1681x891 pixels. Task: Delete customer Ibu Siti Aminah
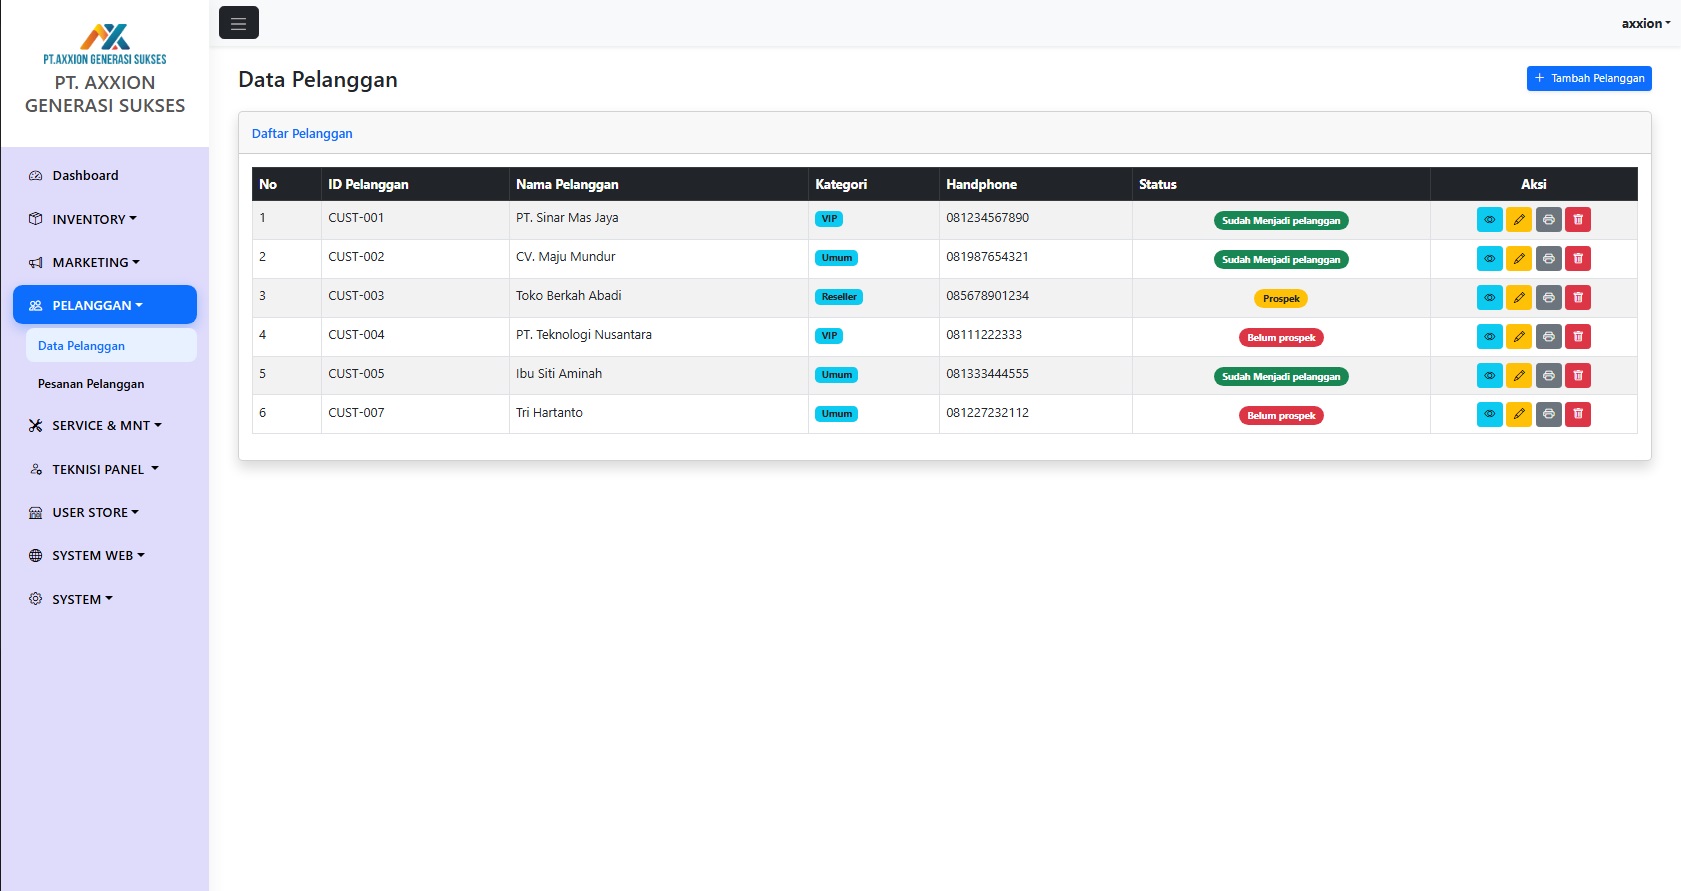[x=1578, y=376]
